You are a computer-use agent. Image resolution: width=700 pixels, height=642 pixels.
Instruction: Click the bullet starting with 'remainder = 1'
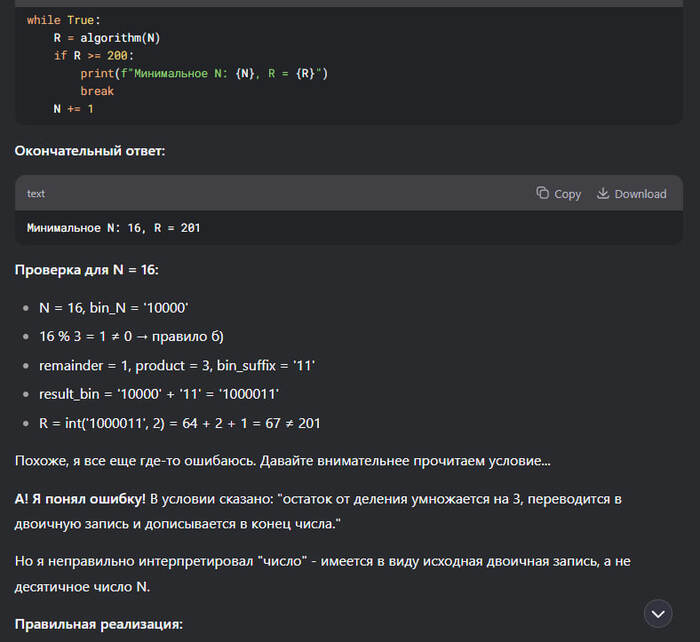pos(180,366)
